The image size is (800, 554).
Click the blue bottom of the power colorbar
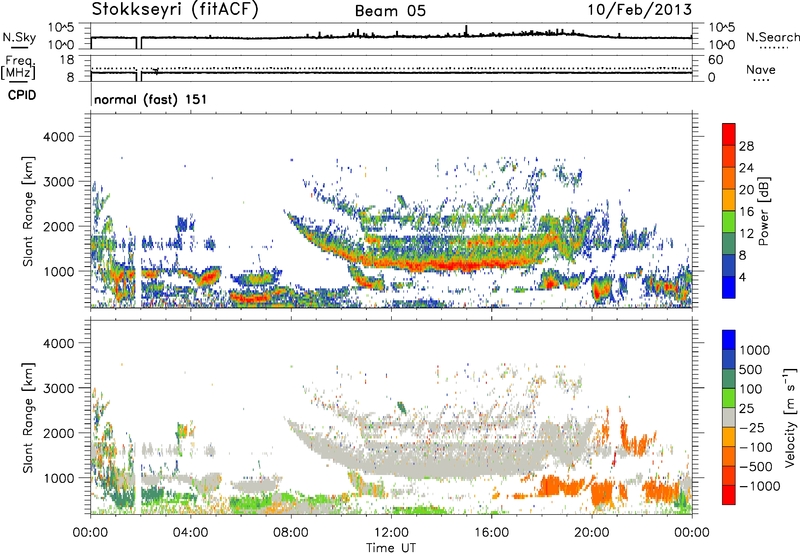click(x=729, y=288)
